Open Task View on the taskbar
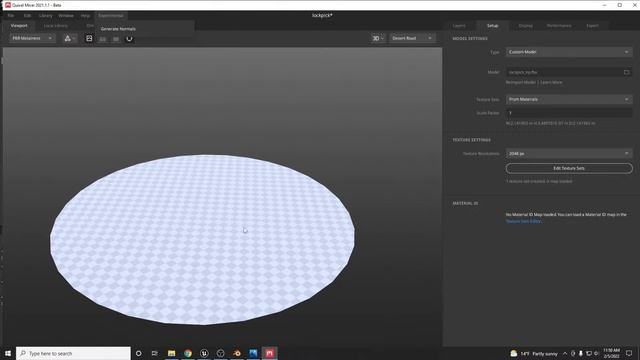The height and width of the screenshot is (360, 640). 154,353
